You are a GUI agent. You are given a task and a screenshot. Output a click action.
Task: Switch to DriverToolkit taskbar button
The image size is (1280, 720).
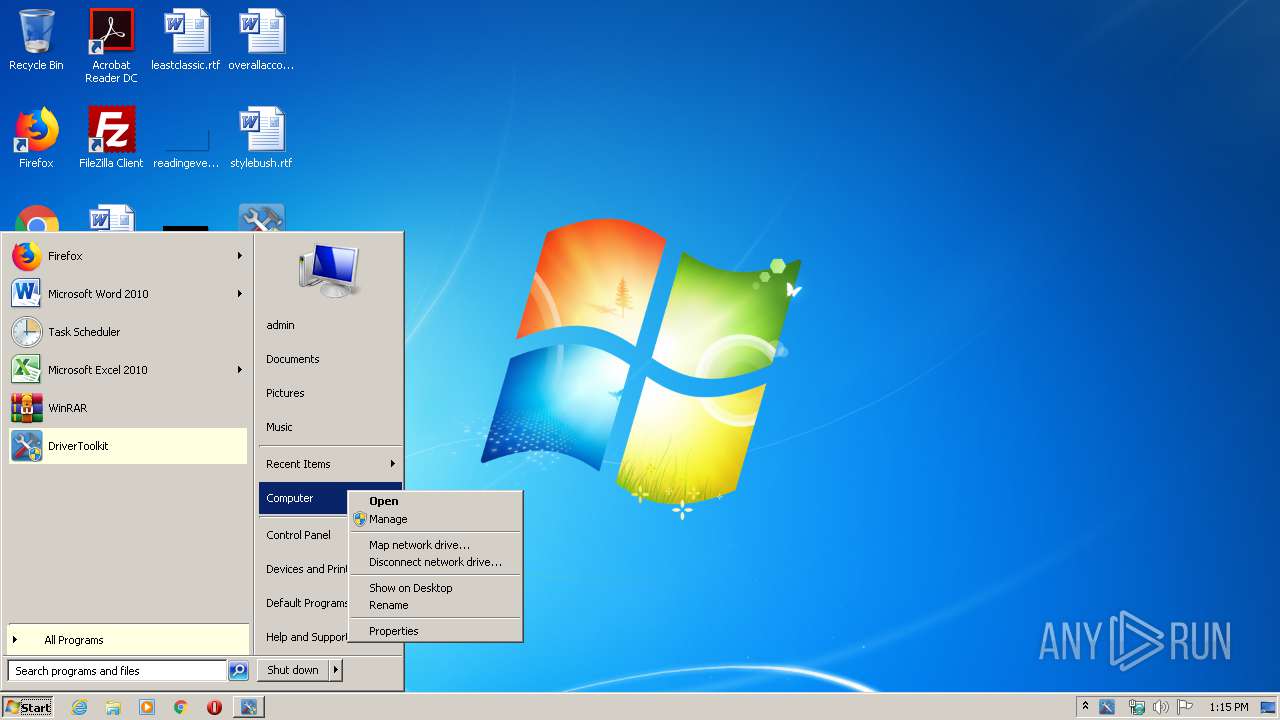[x=248, y=707]
